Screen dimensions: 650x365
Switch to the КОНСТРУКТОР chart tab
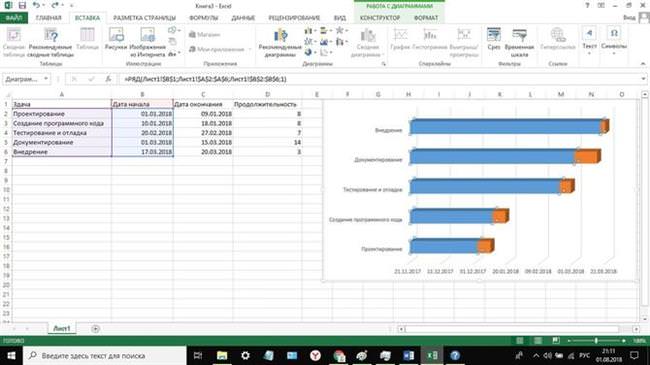(x=380, y=18)
